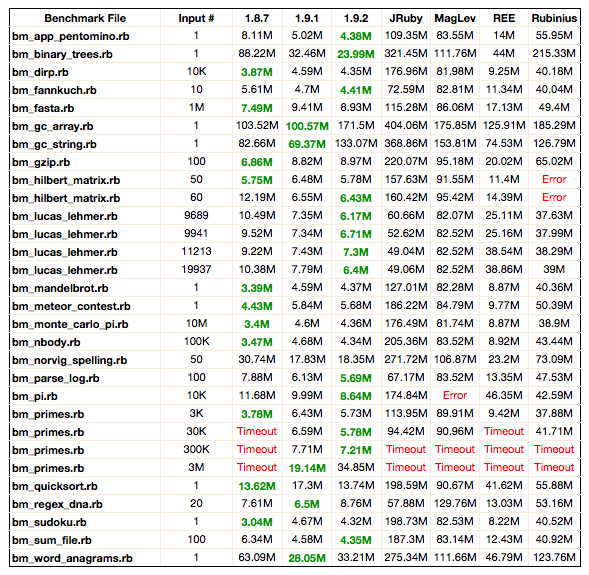The width and height of the screenshot is (589, 575).
Task: Select the 1.8.7 Timeout cell for primes 30K
Action: pyautogui.click(x=257, y=431)
